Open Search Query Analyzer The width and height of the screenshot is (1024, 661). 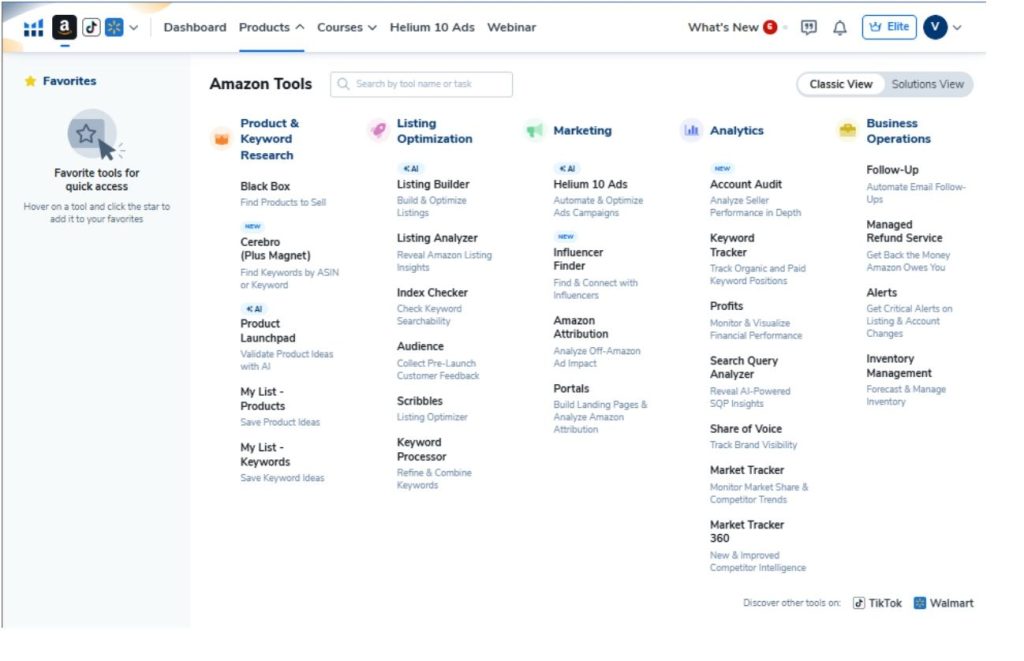[744, 367]
